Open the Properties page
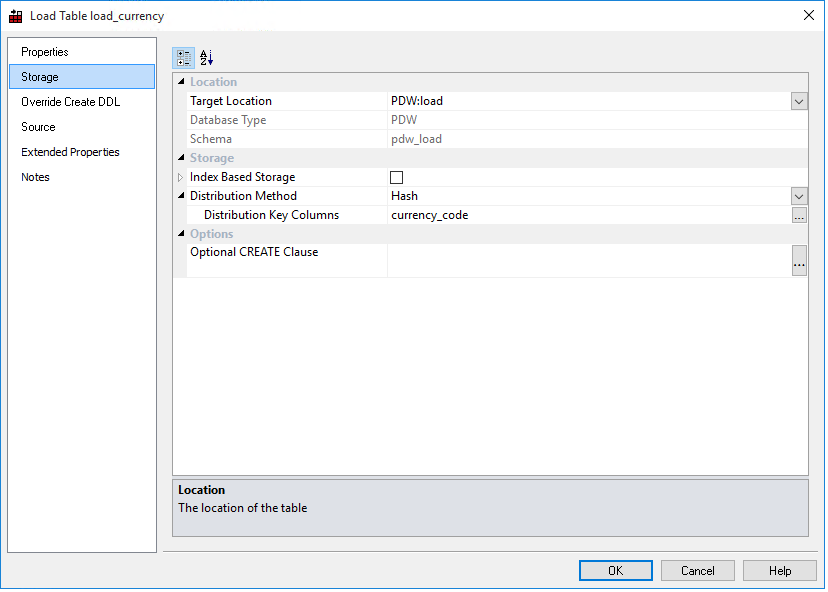 point(45,52)
